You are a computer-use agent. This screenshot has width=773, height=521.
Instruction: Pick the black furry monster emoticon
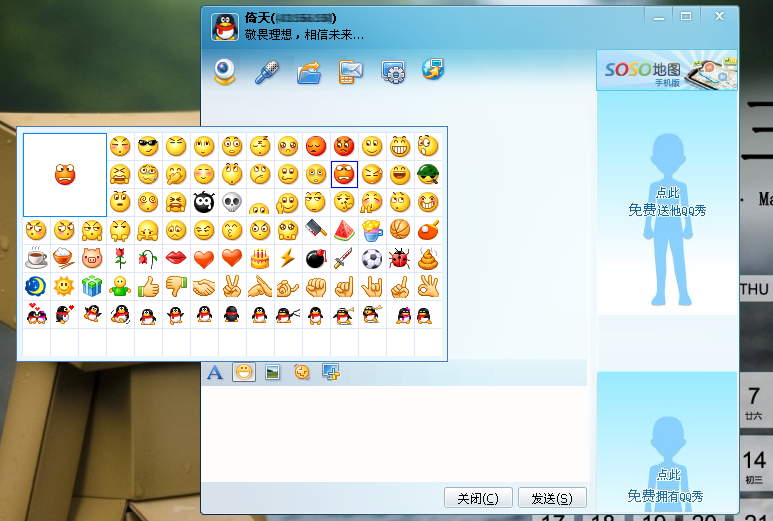coord(204,202)
